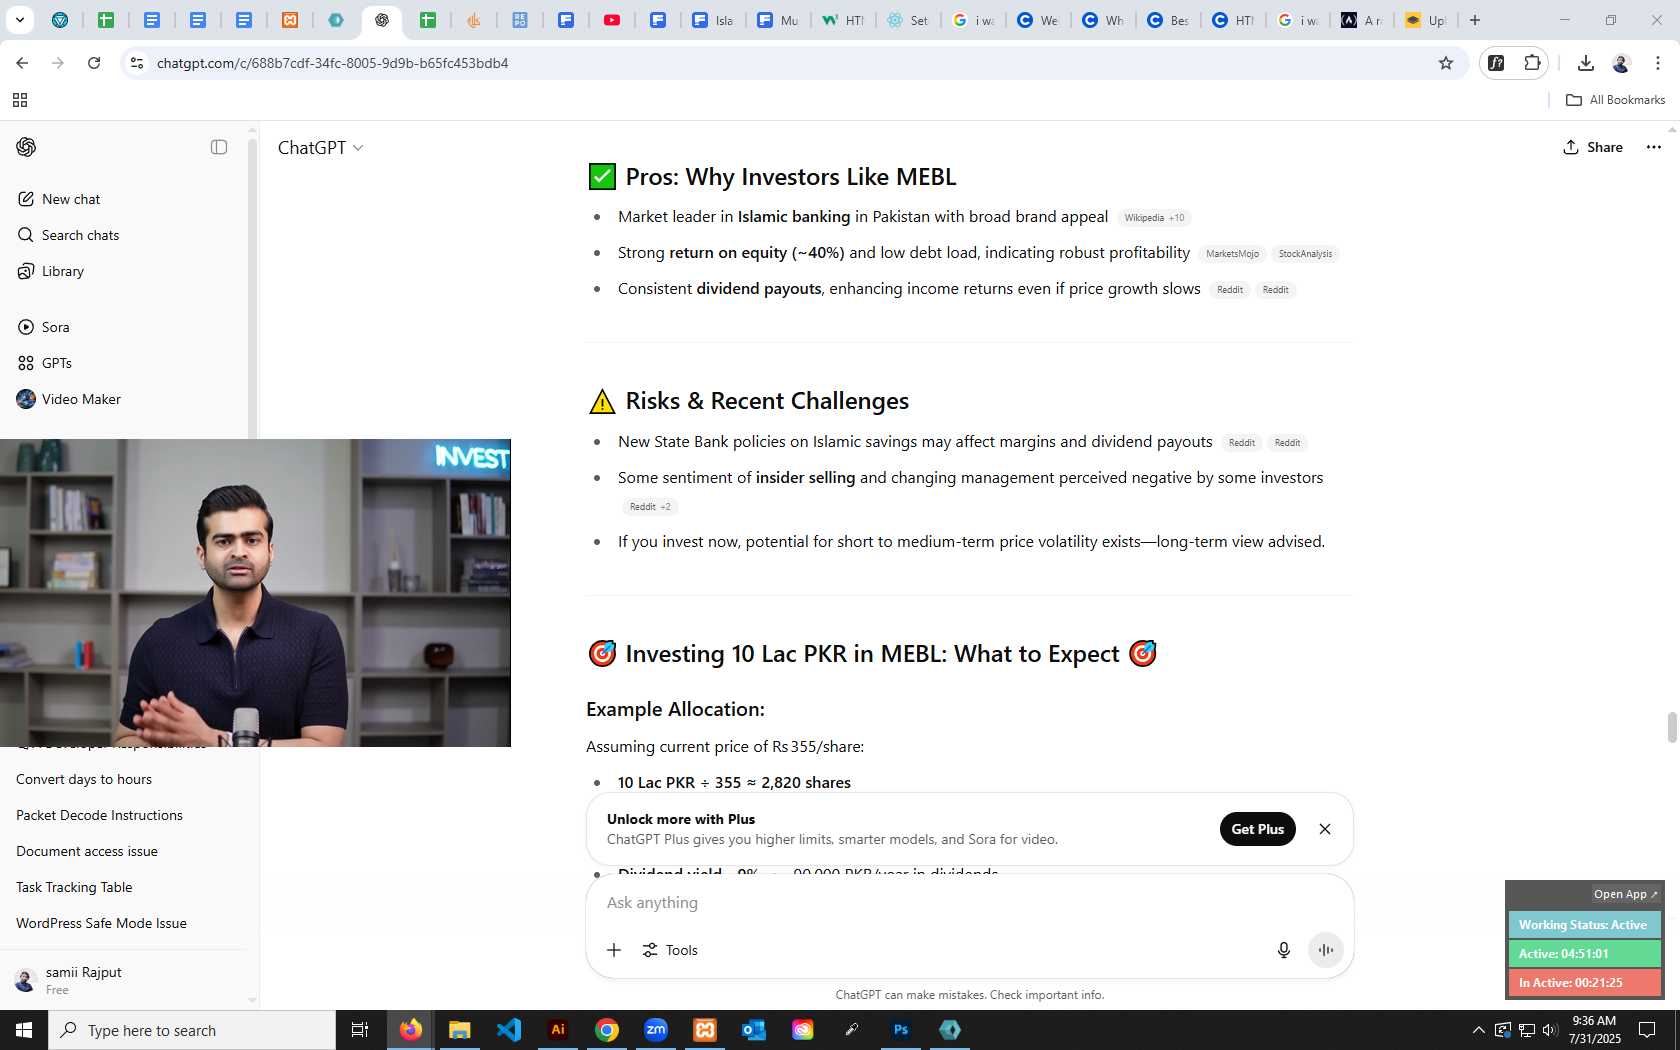Reload the page
The width and height of the screenshot is (1680, 1050).
[x=94, y=63]
